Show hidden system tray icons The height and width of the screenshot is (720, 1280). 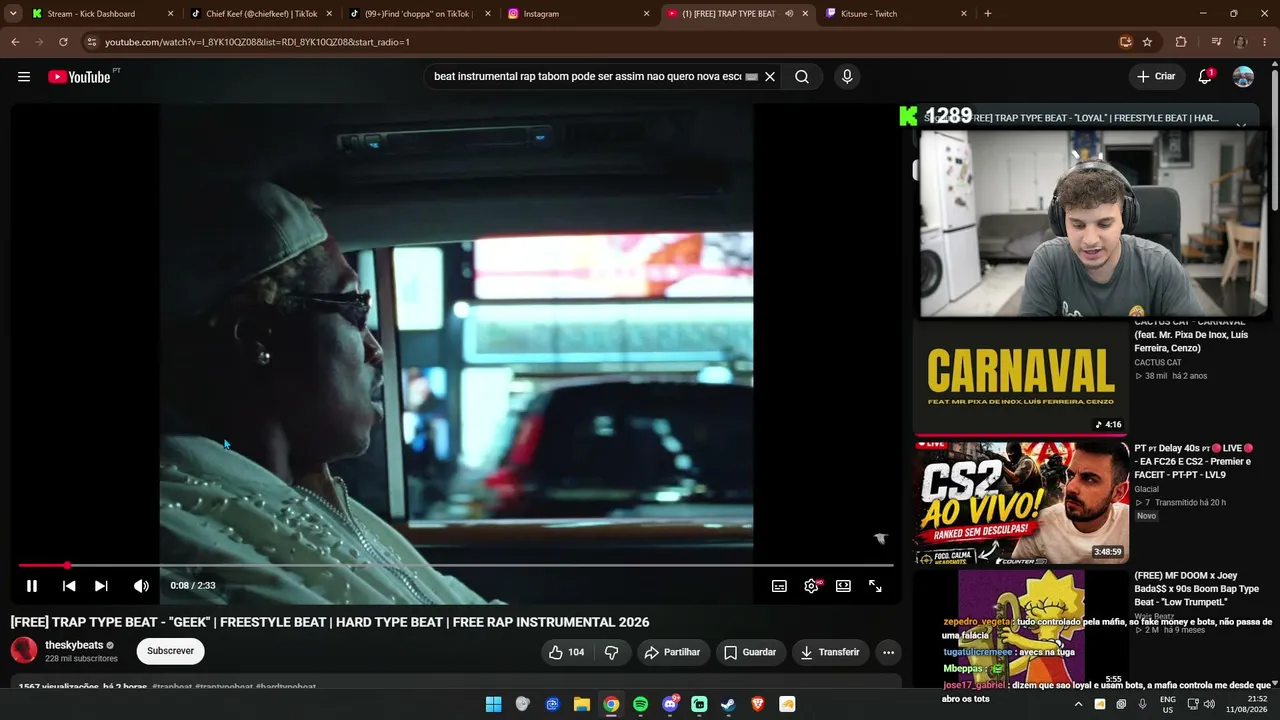(x=1078, y=704)
